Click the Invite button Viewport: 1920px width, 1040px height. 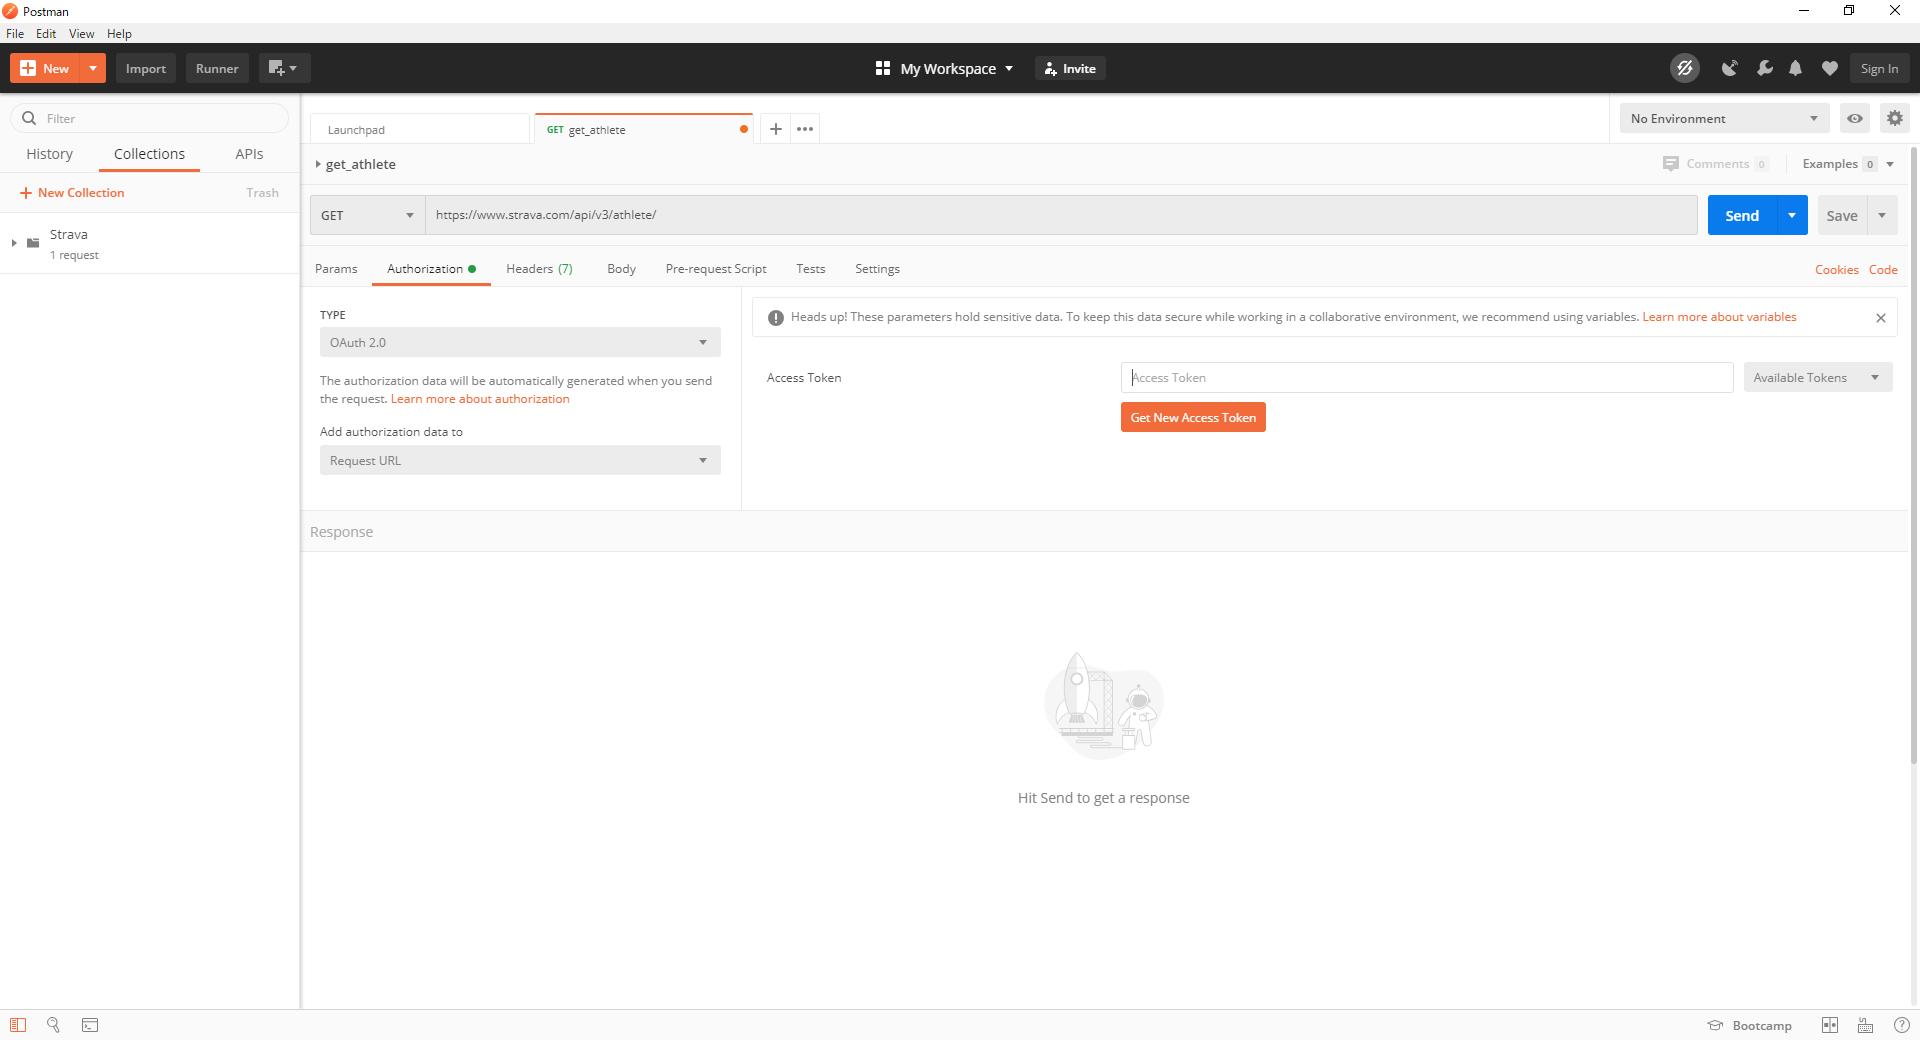click(x=1070, y=68)
